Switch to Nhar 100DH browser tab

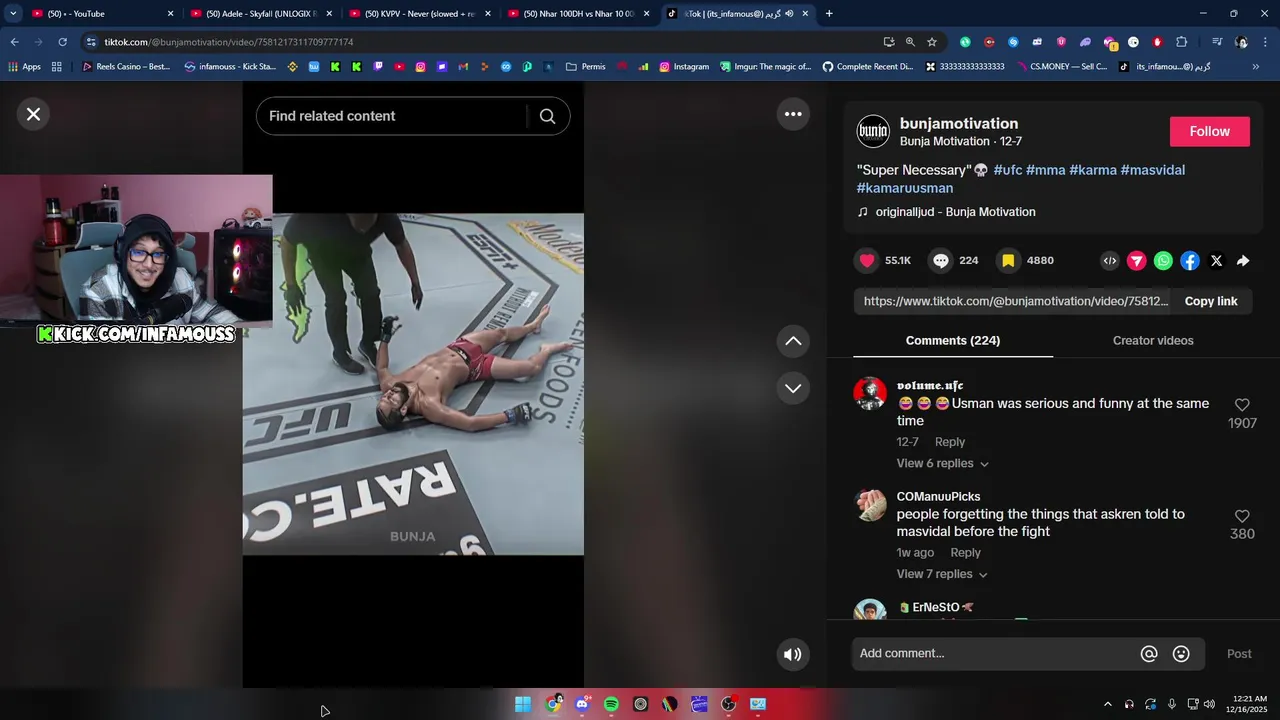(578, 14)
